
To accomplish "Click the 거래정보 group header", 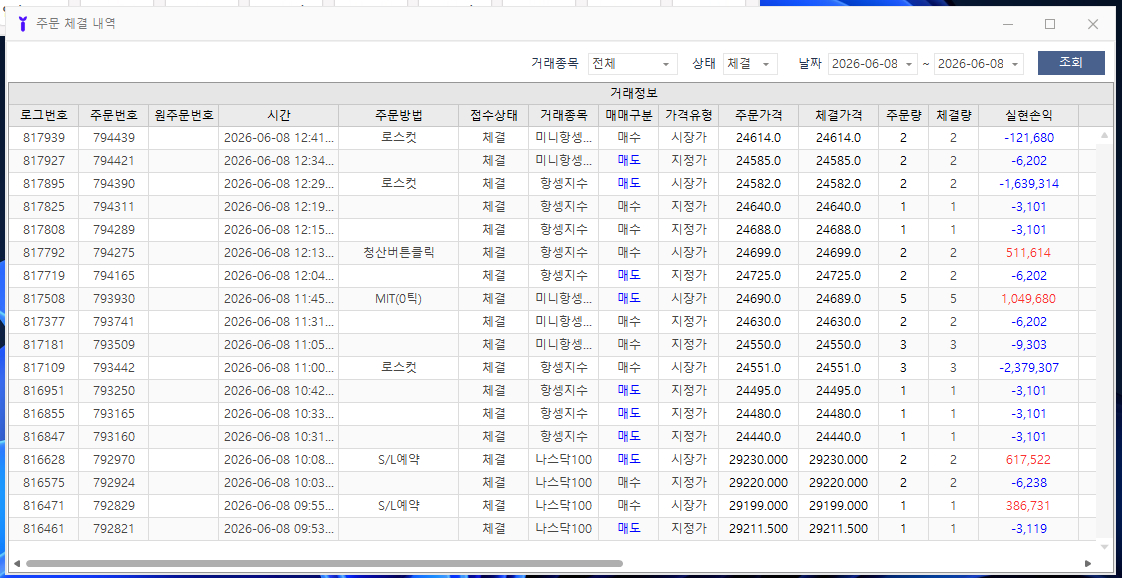I will tap(633, 93).
